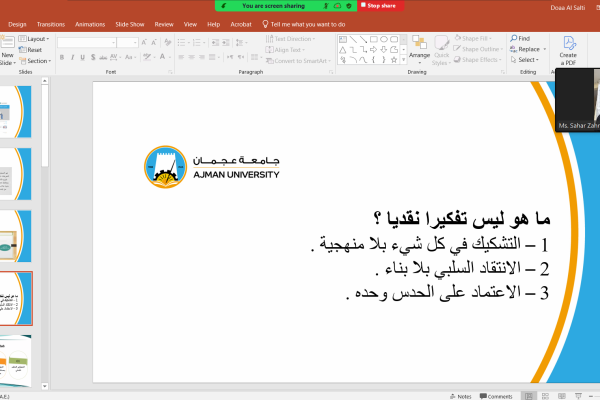Switch to Normal view in status bar
This screenshot has width=600, height=400.
coord(529,396)
